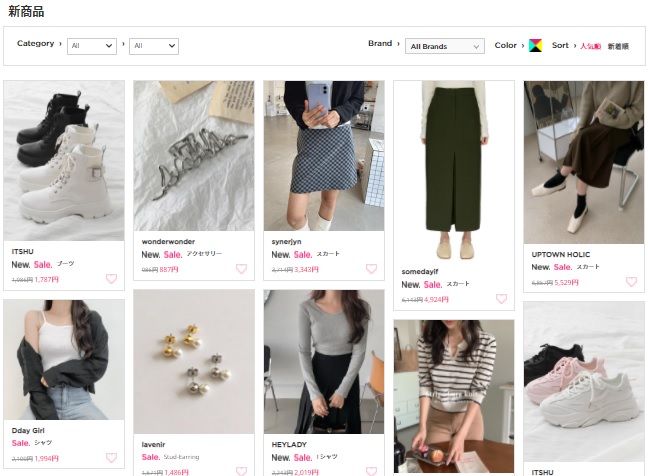Open the ITSHU pink and white sneakers image
Screen dimensions: 648x476
click(x=584, y=381)
